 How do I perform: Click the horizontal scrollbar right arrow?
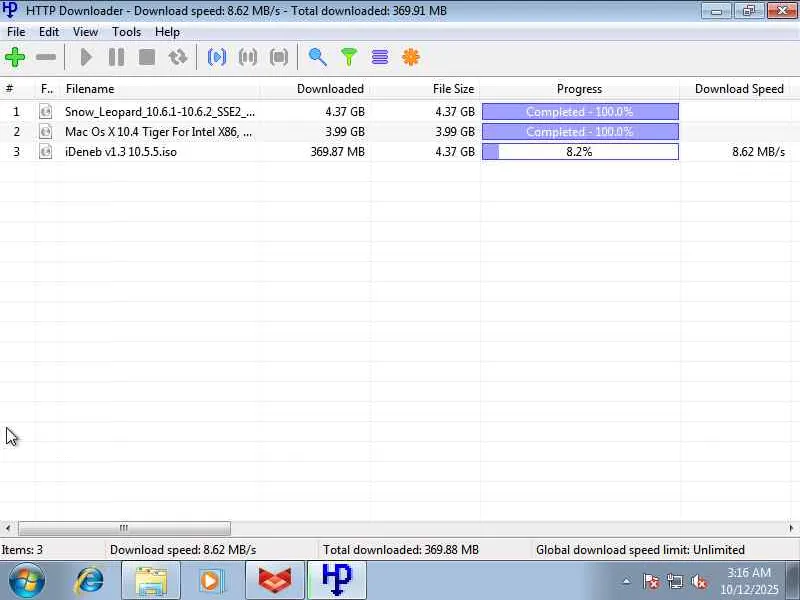791,528
